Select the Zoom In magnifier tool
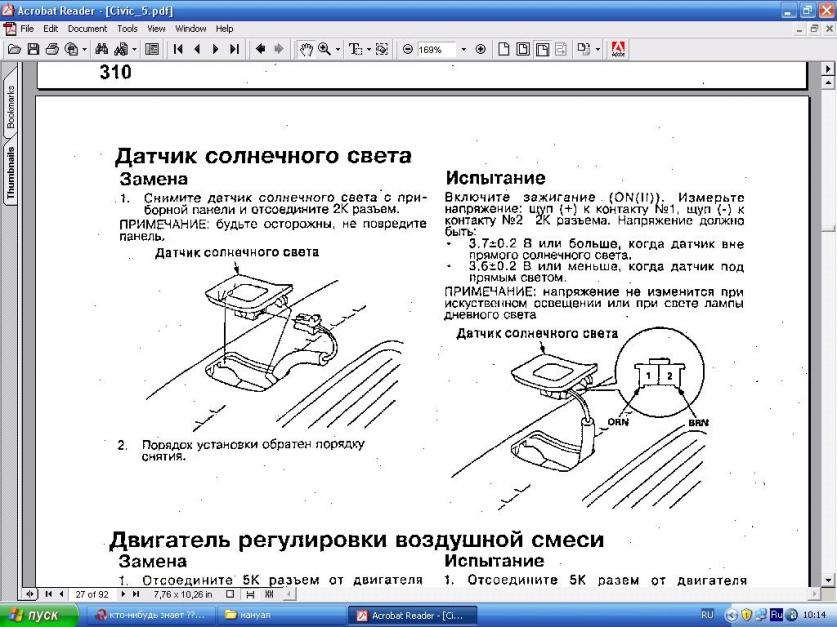Screen dimensions: 837x627 [x=324, y=50]
